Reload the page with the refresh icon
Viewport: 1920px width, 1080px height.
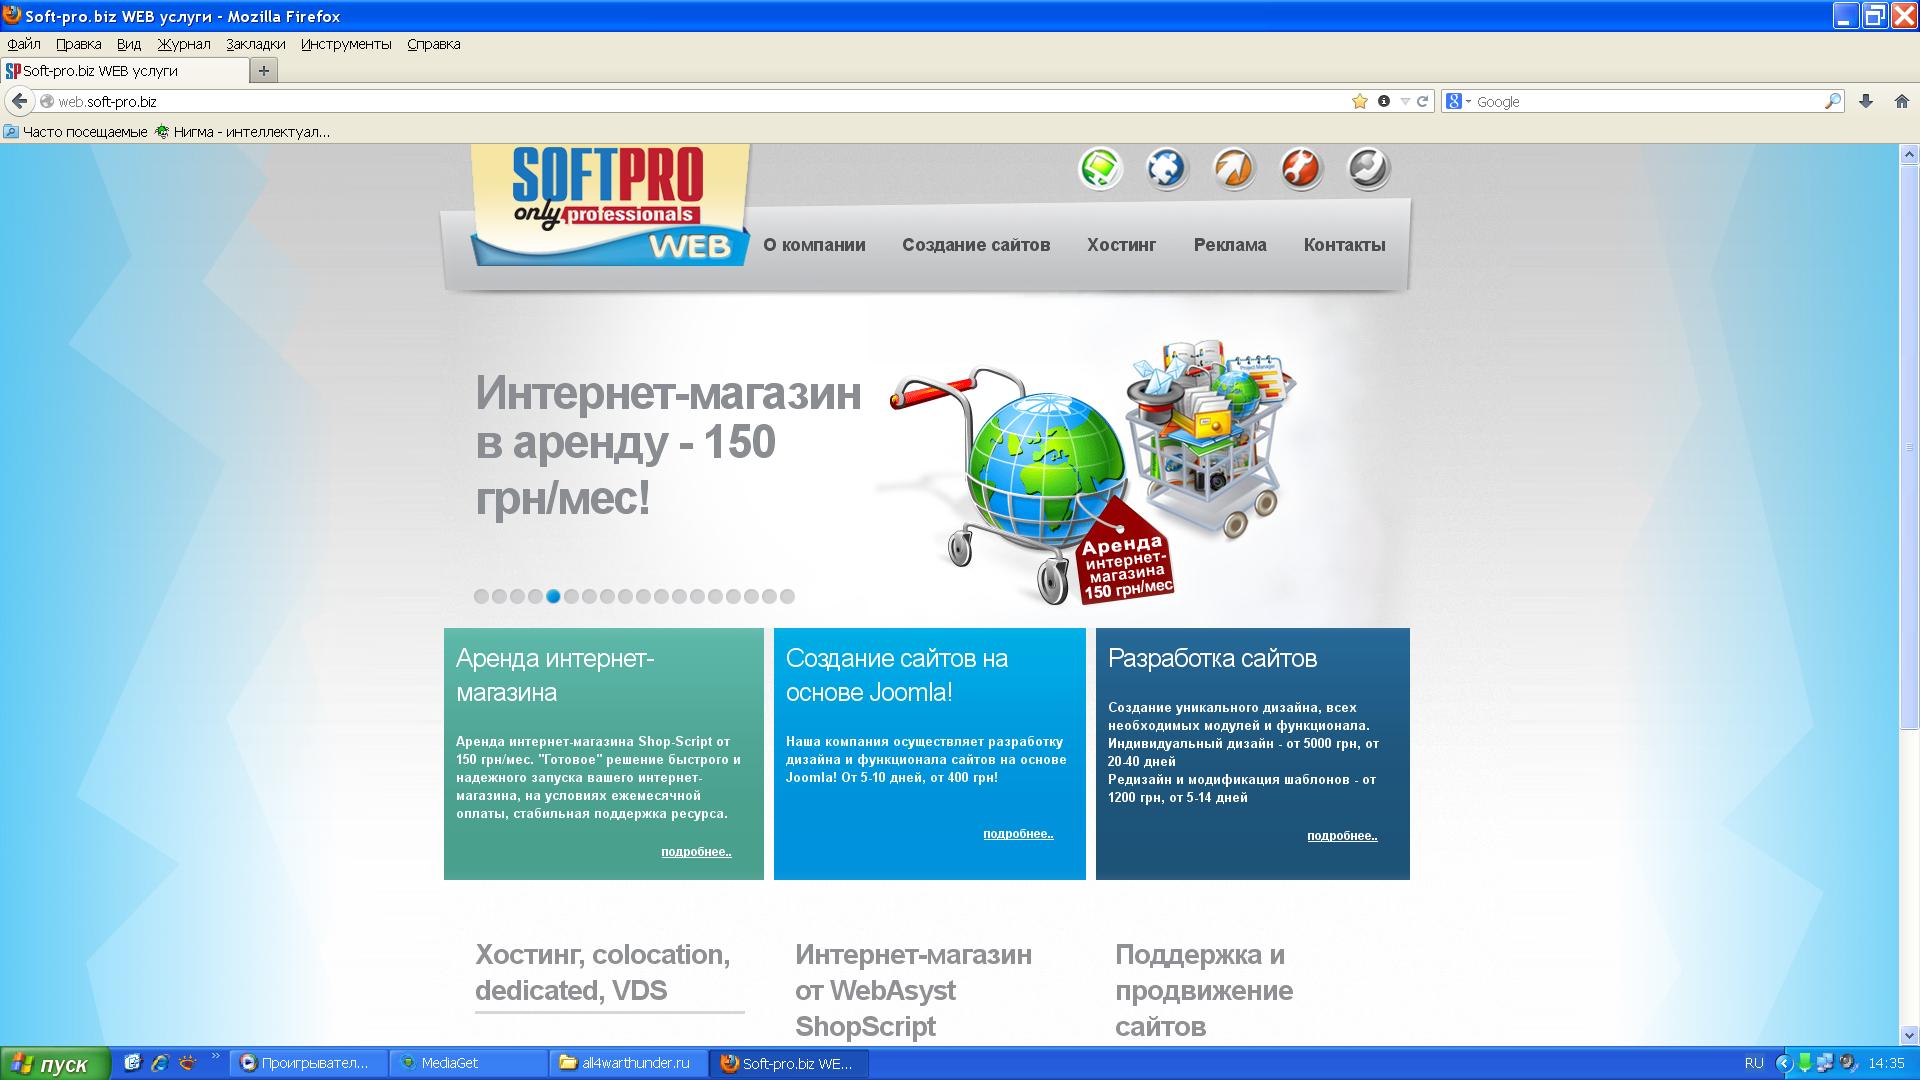[x=1422, y=101]
